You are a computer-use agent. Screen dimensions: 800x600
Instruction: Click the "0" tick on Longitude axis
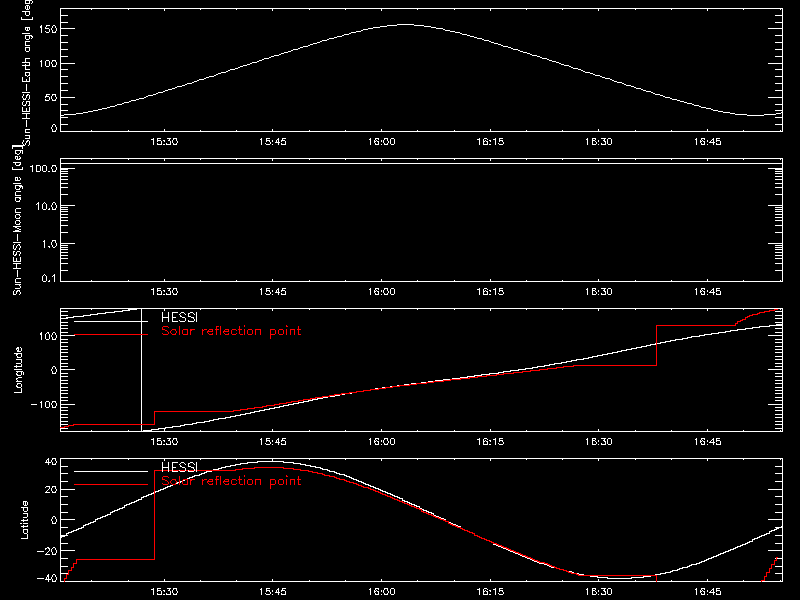point(54,370)
